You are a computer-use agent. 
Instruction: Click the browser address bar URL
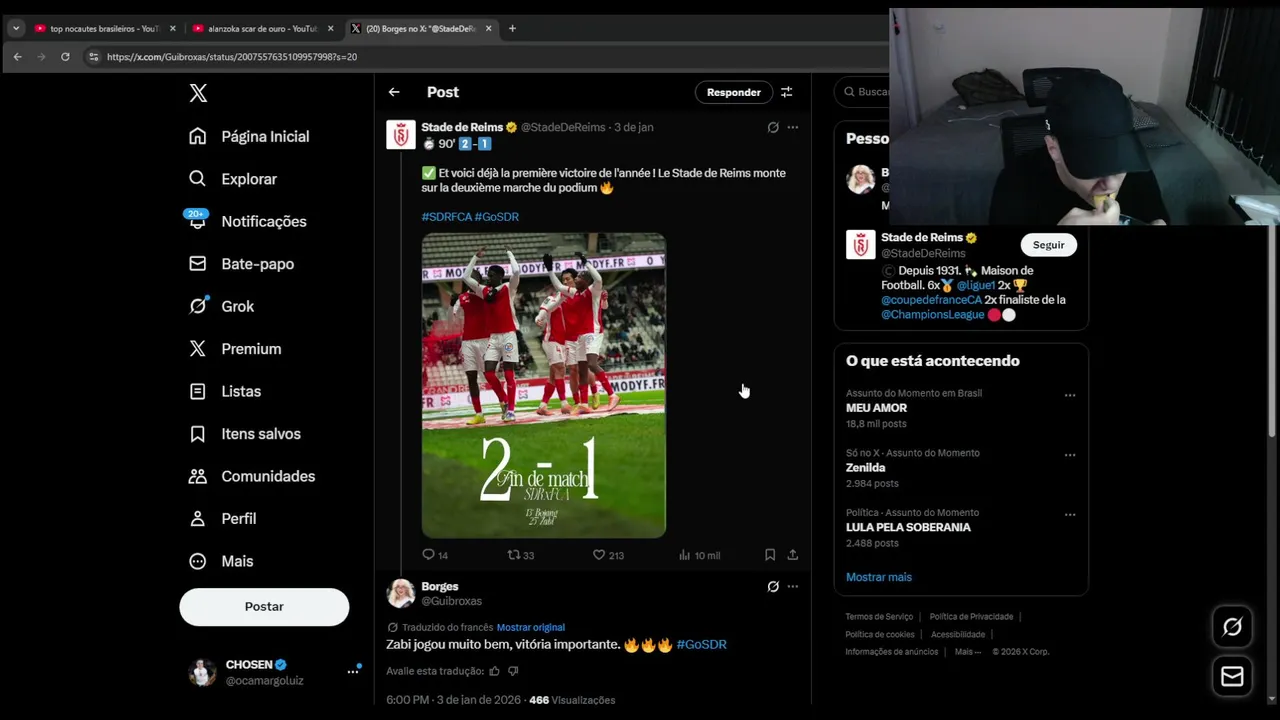(232, 57)
